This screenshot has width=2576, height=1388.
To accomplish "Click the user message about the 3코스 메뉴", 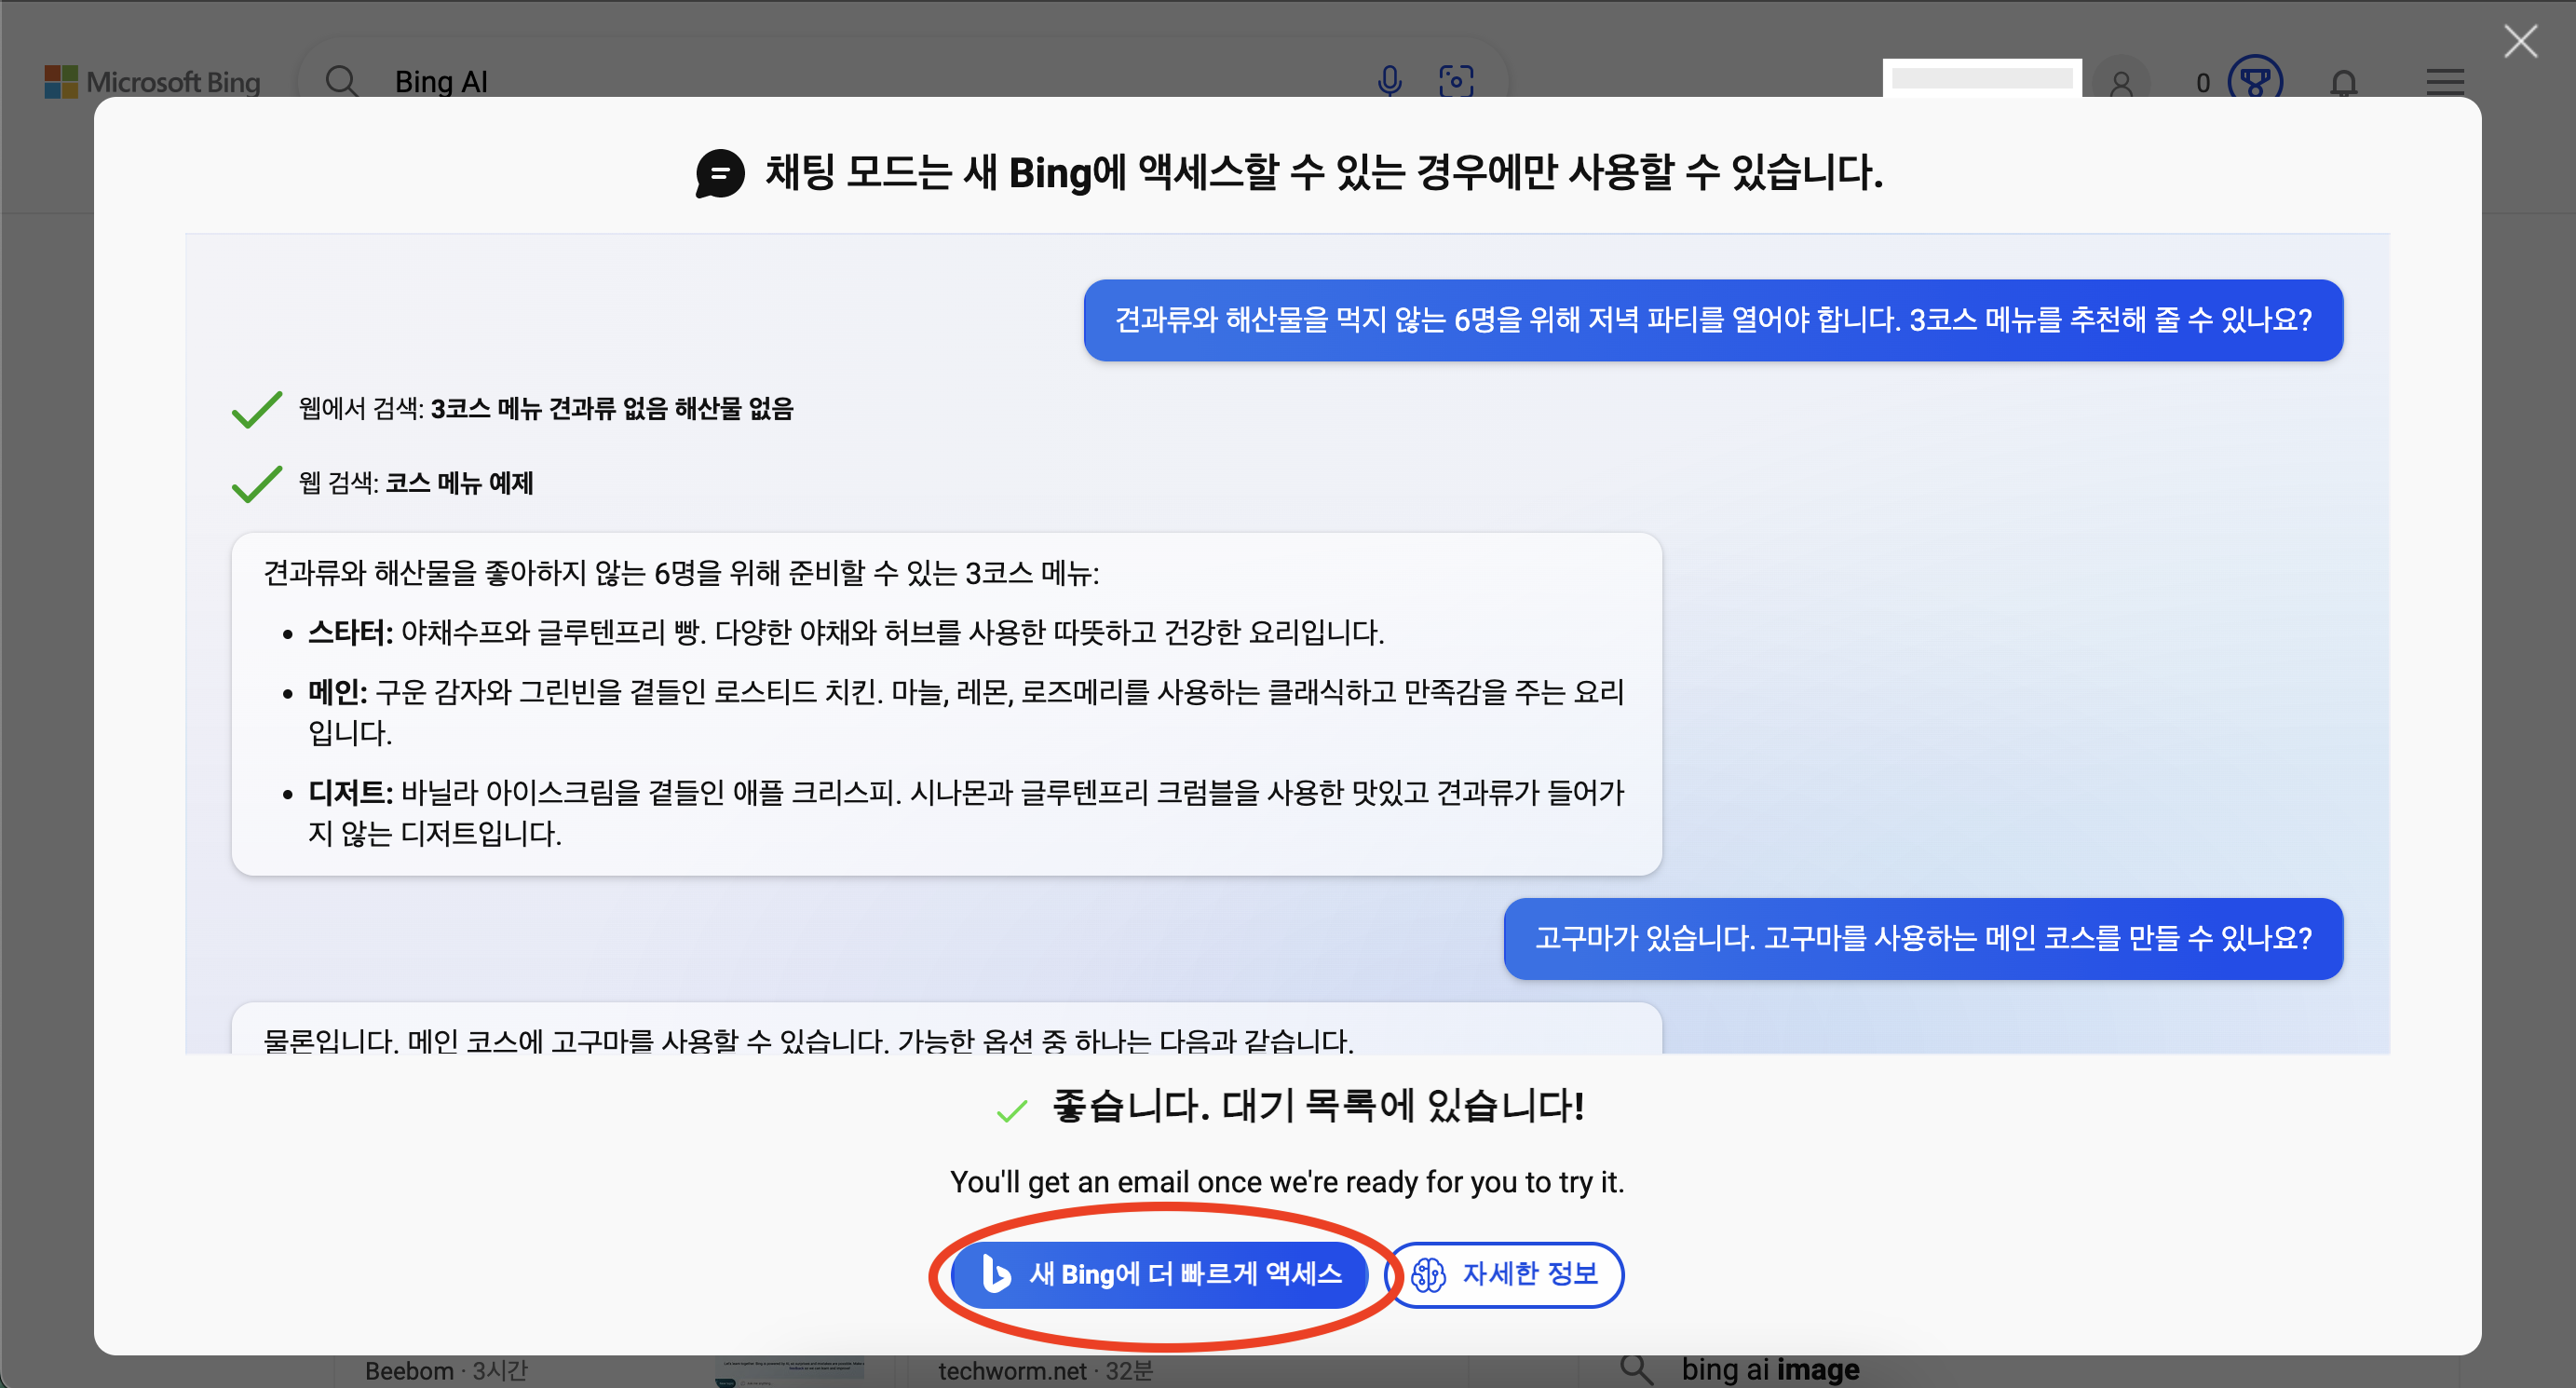I will pyautogui.click(x=1713, y=320).
